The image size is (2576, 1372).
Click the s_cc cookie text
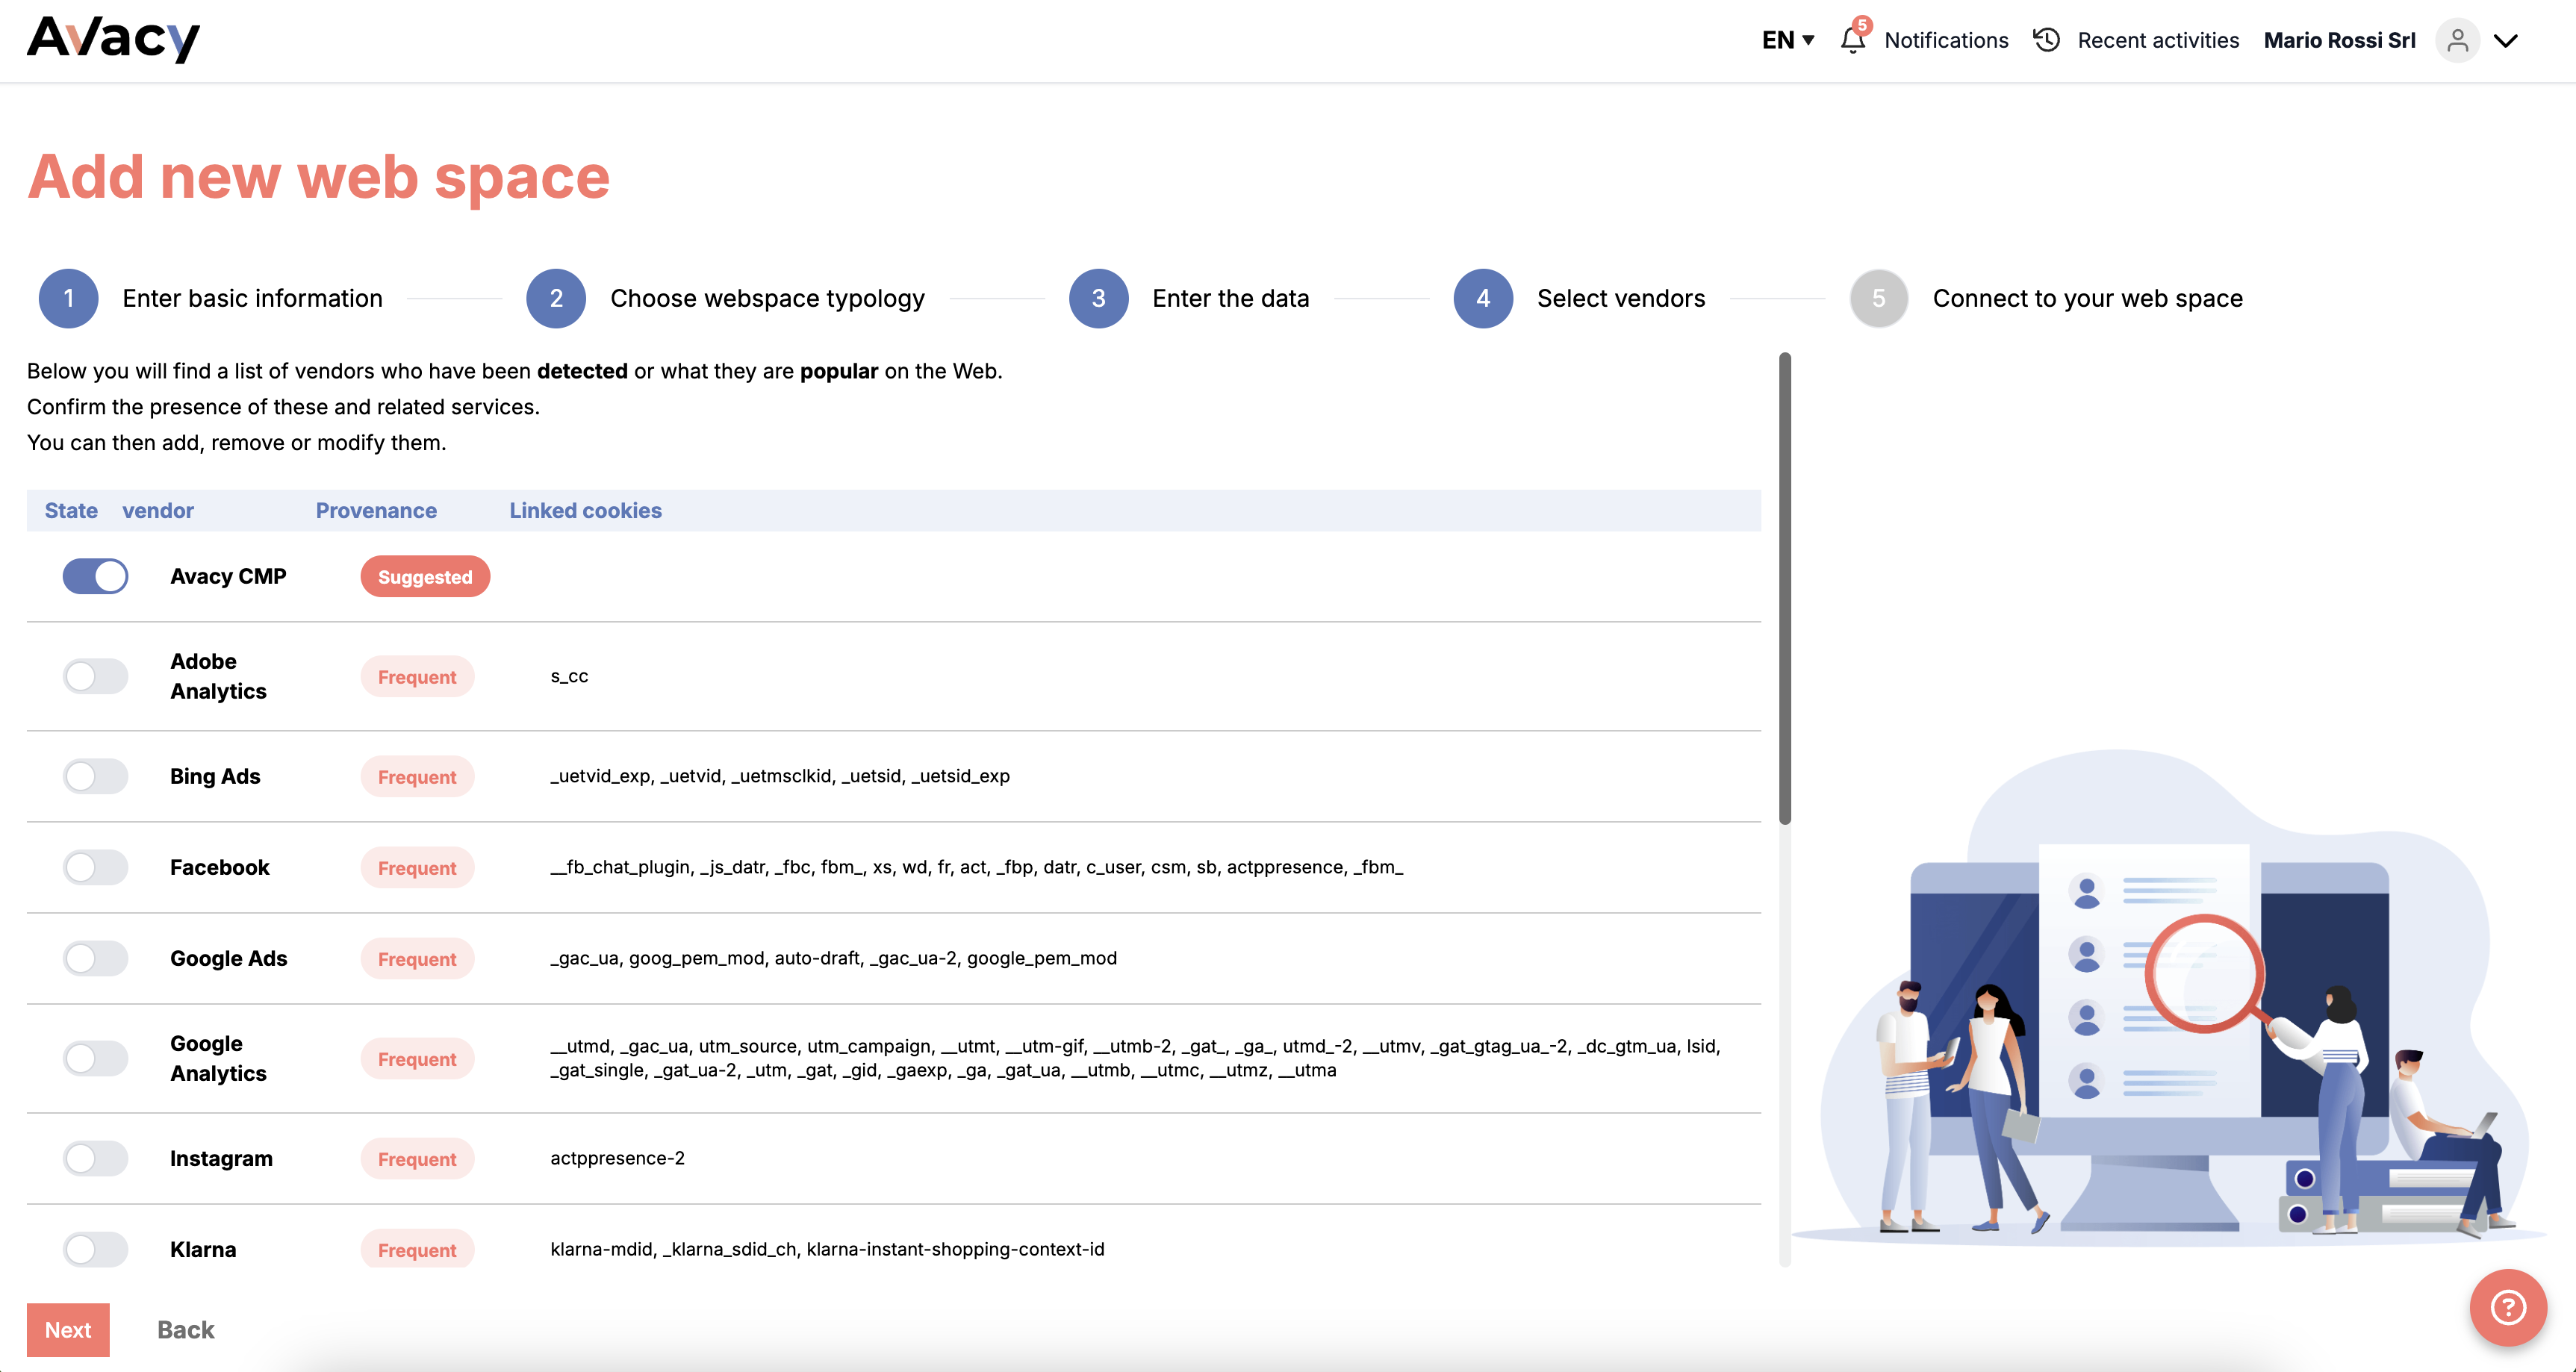coord(569,676)
